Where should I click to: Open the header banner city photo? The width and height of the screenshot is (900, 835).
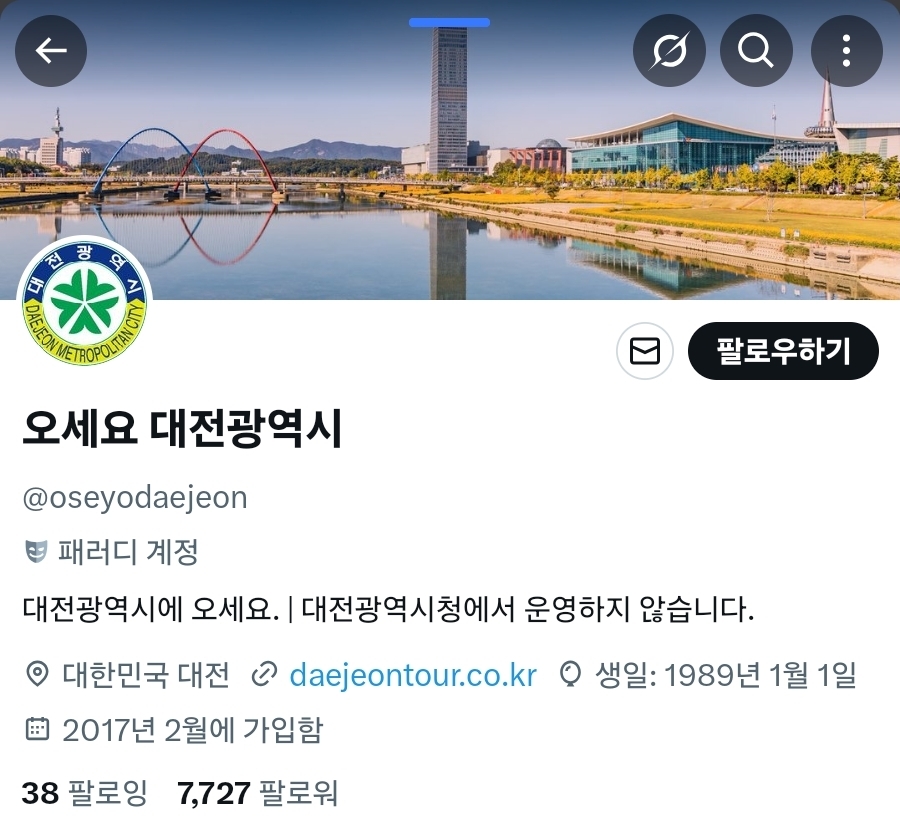[450, 149]
